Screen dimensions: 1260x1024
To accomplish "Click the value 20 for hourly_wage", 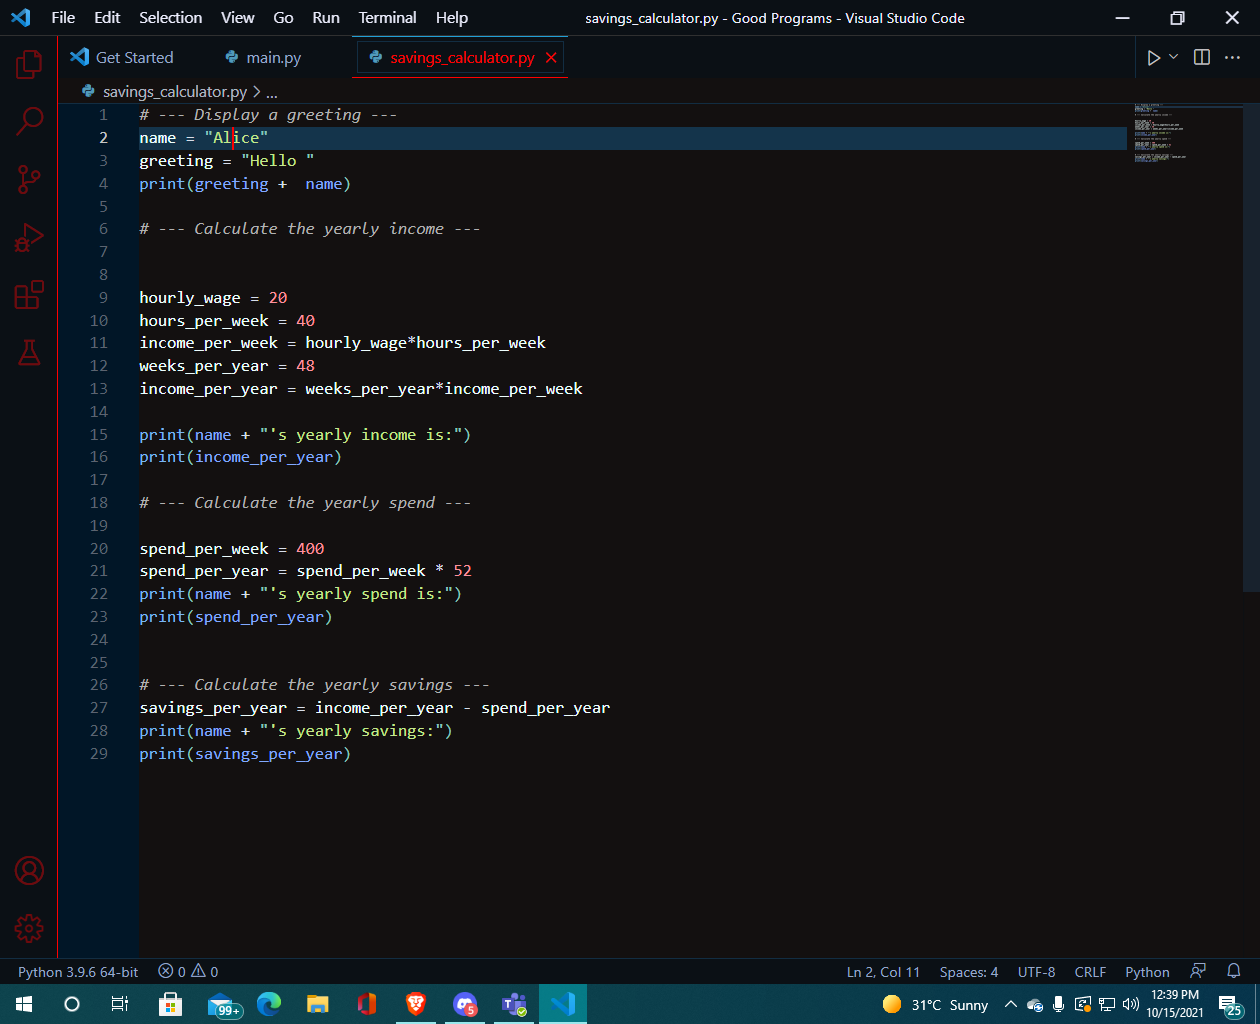I will click(278, 298).
